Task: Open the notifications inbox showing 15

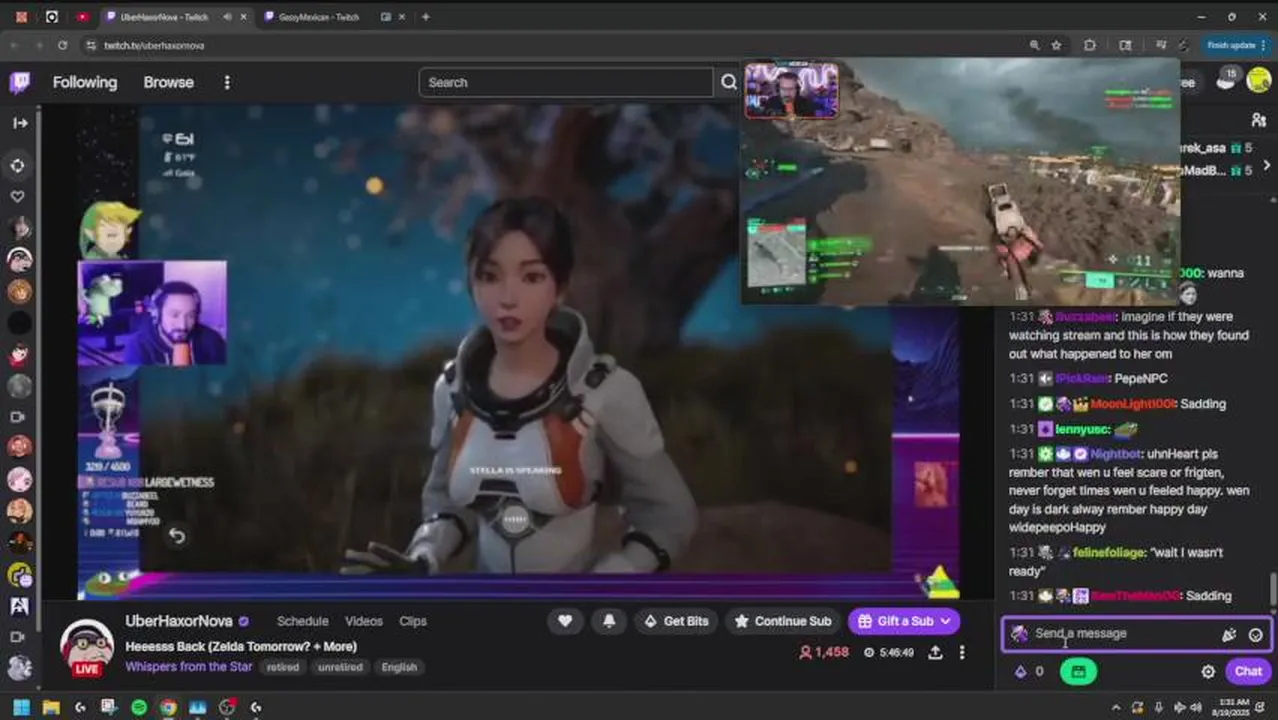Action: pos(1227,80)
